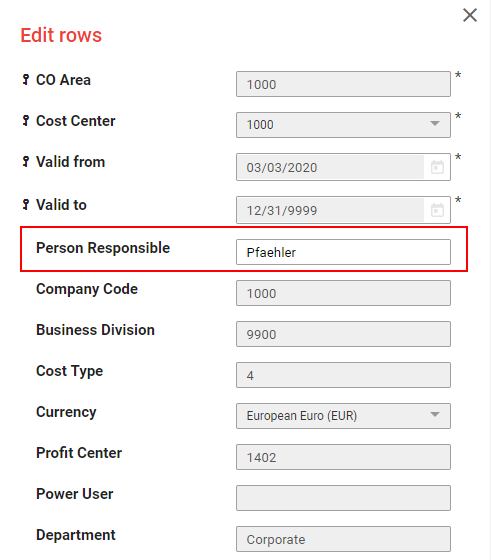Click the Profit Center field
The width and height of the screenshot is (491, 560).
pyautogui.click(x=343, y=457)
